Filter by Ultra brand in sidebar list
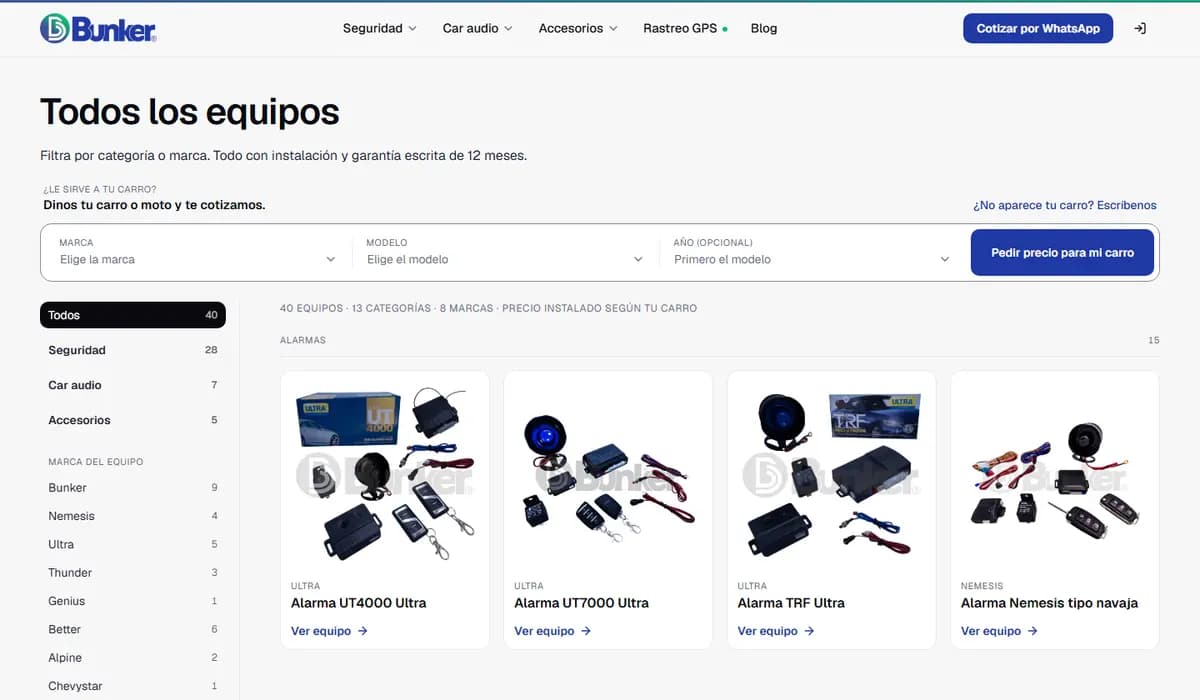This screenshot has height=700, width=1200. click(133, 544)
